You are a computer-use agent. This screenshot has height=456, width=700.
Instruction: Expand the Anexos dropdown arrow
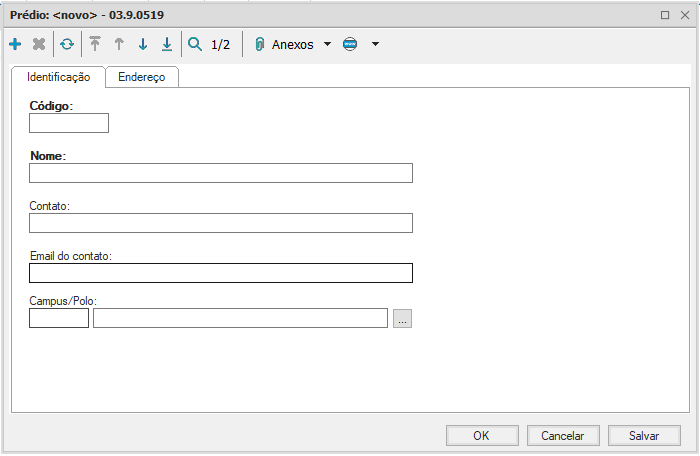coord(327,45)
